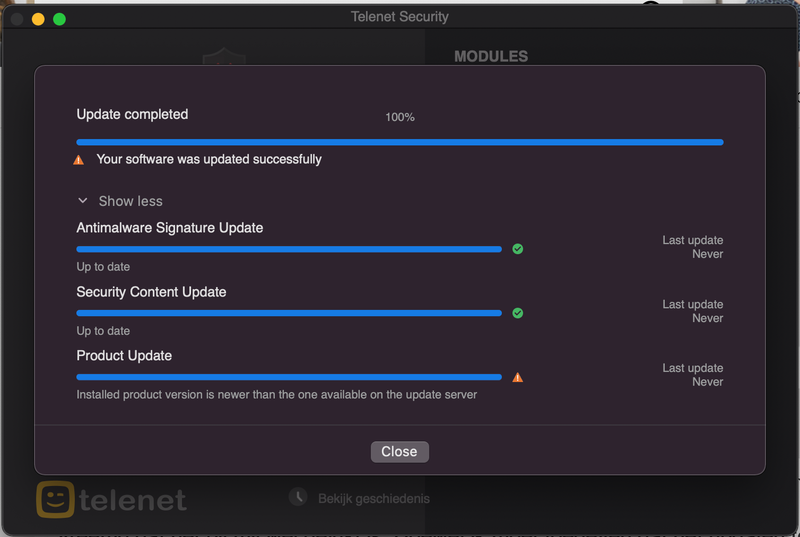Click the Update completed heading
Image resolution: width=800 pixels, height=537 pixels.
pyautogui.click(x=132, y=114)
